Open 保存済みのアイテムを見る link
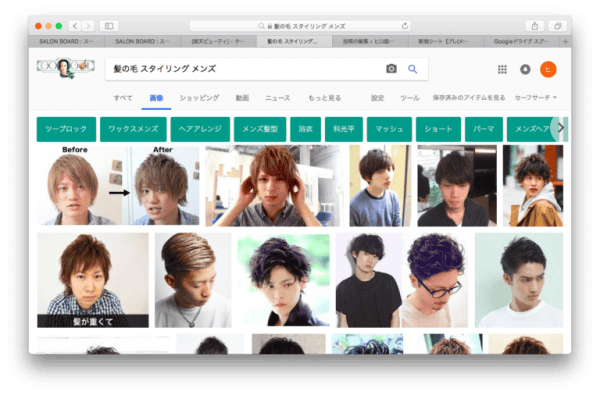This screenshot has width=600, height=395. click(469, 98)
